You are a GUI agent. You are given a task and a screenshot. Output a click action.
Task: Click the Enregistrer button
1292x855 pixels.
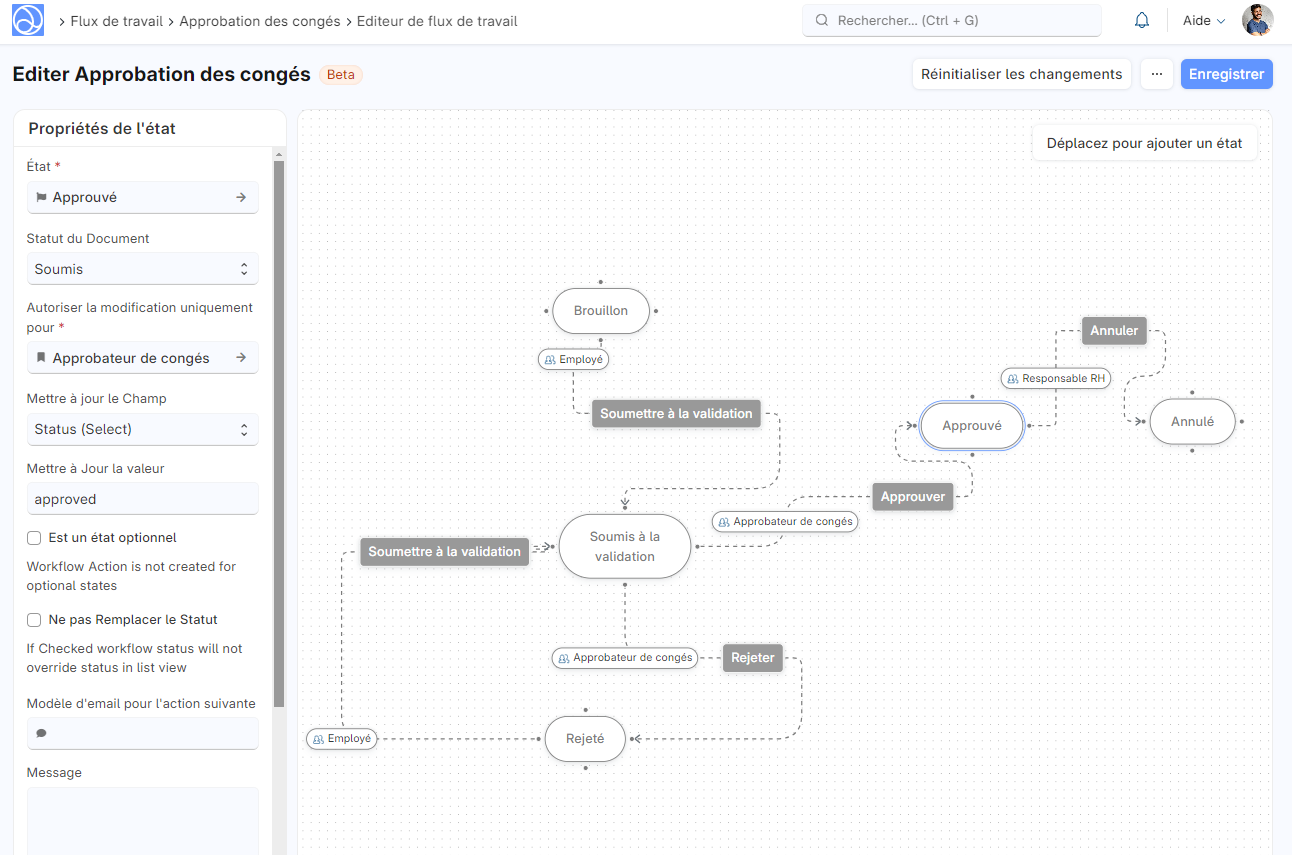coord(1226,74)
